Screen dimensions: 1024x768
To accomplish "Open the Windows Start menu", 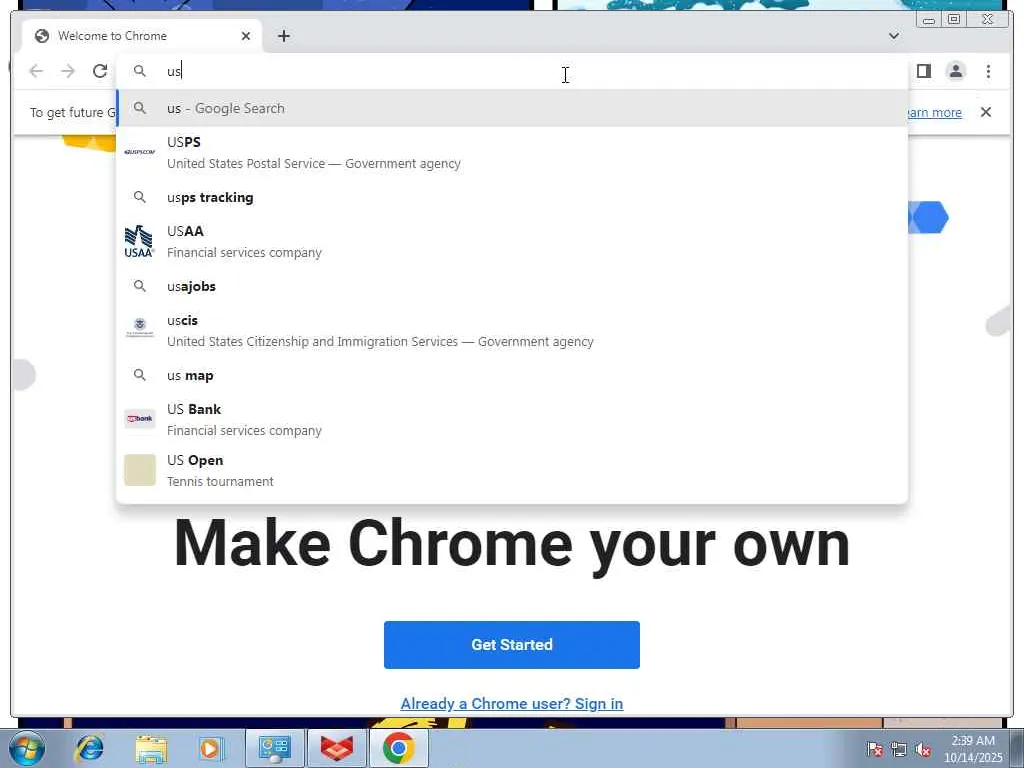I will coord(27,748).
